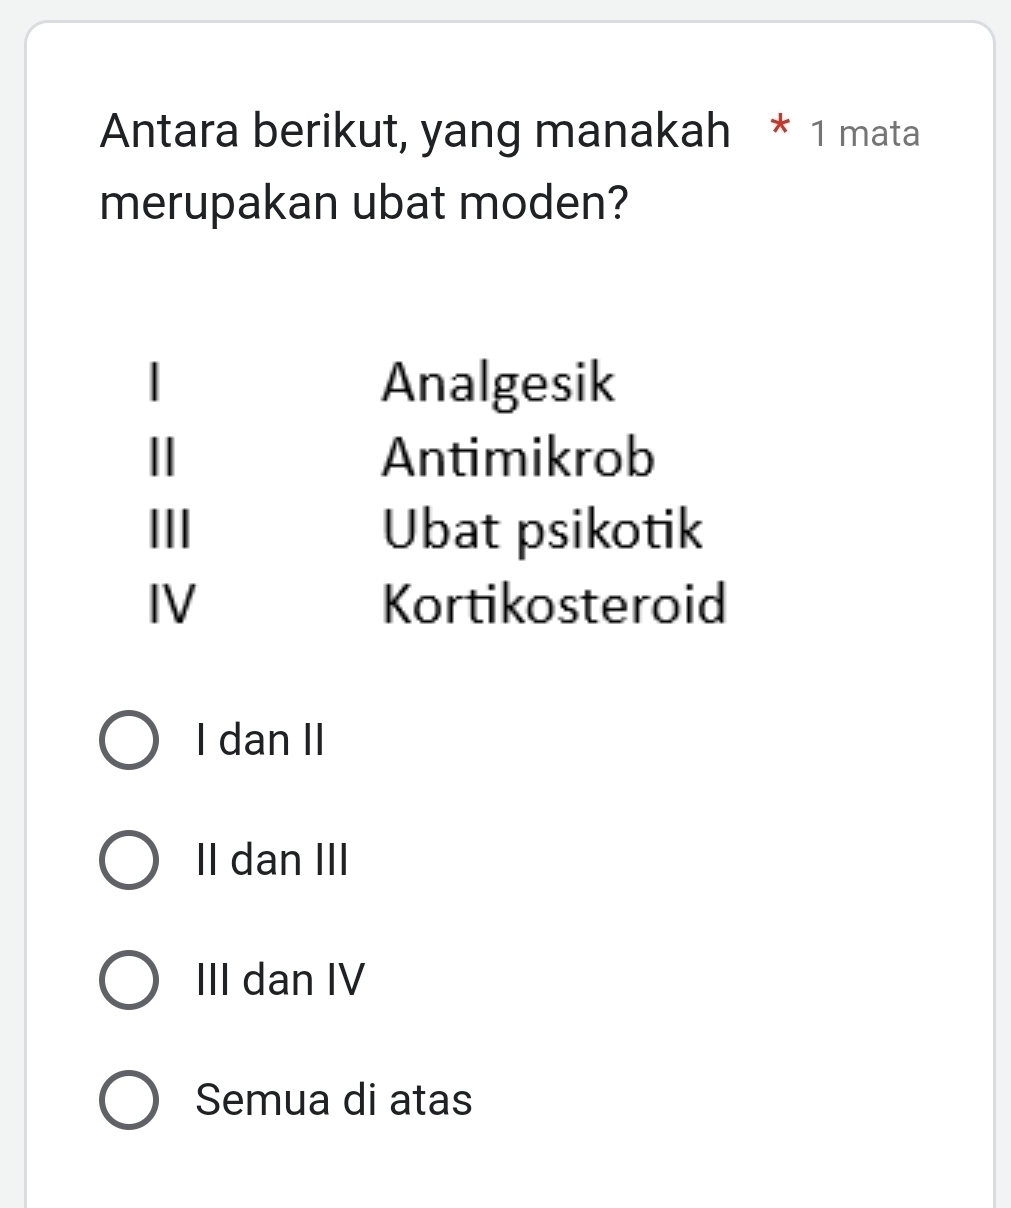Tap the "Semua di atas" label text
The height and width of the screenshot is (1208, 1011).
334,1100
